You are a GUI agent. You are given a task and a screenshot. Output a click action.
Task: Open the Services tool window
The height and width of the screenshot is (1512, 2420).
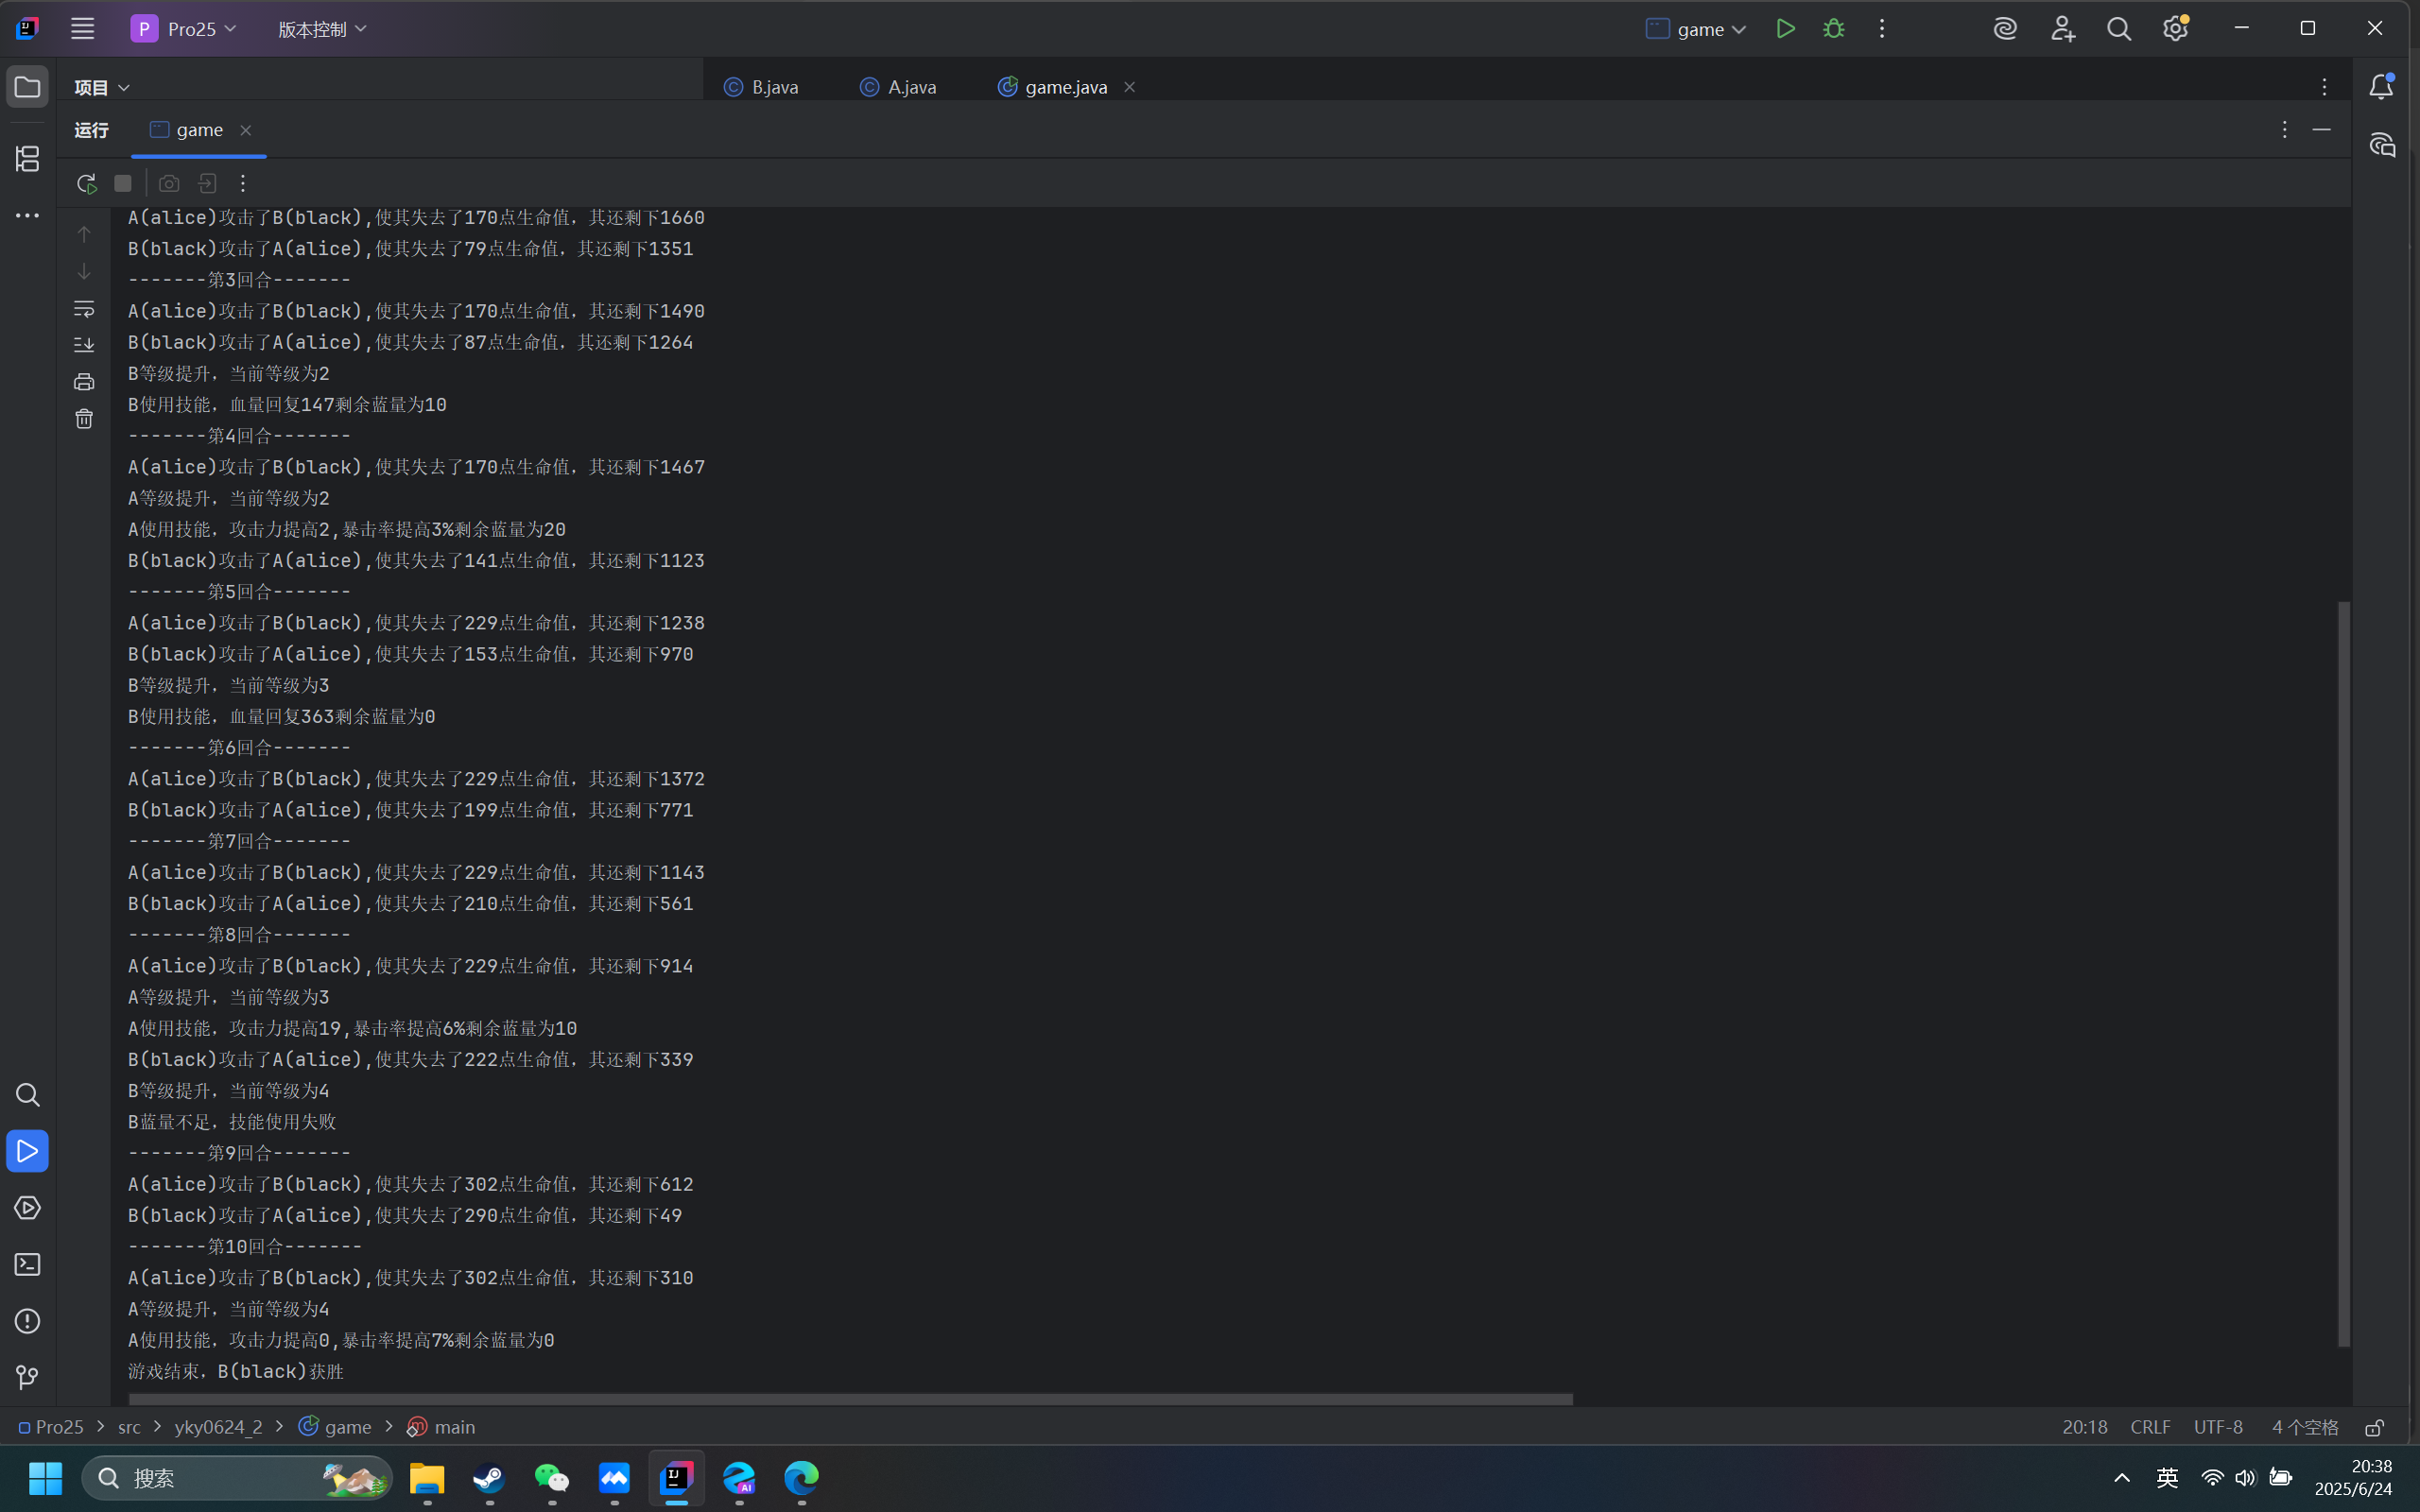click(x=28, y=1208)
